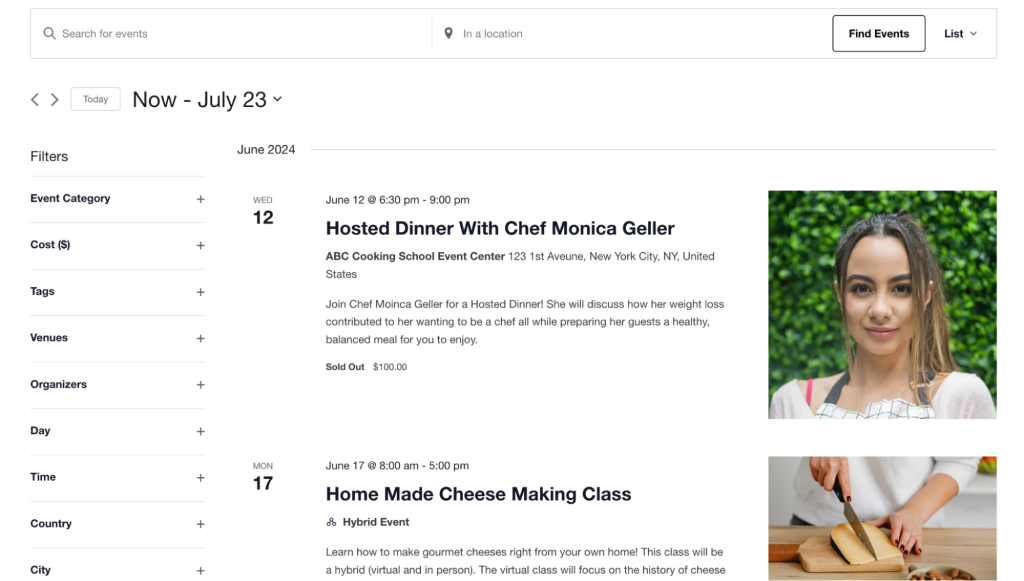The image size is (1024, 581).
Task: Open the Now - July 23 date selector
Action: [x=207, y=99]
